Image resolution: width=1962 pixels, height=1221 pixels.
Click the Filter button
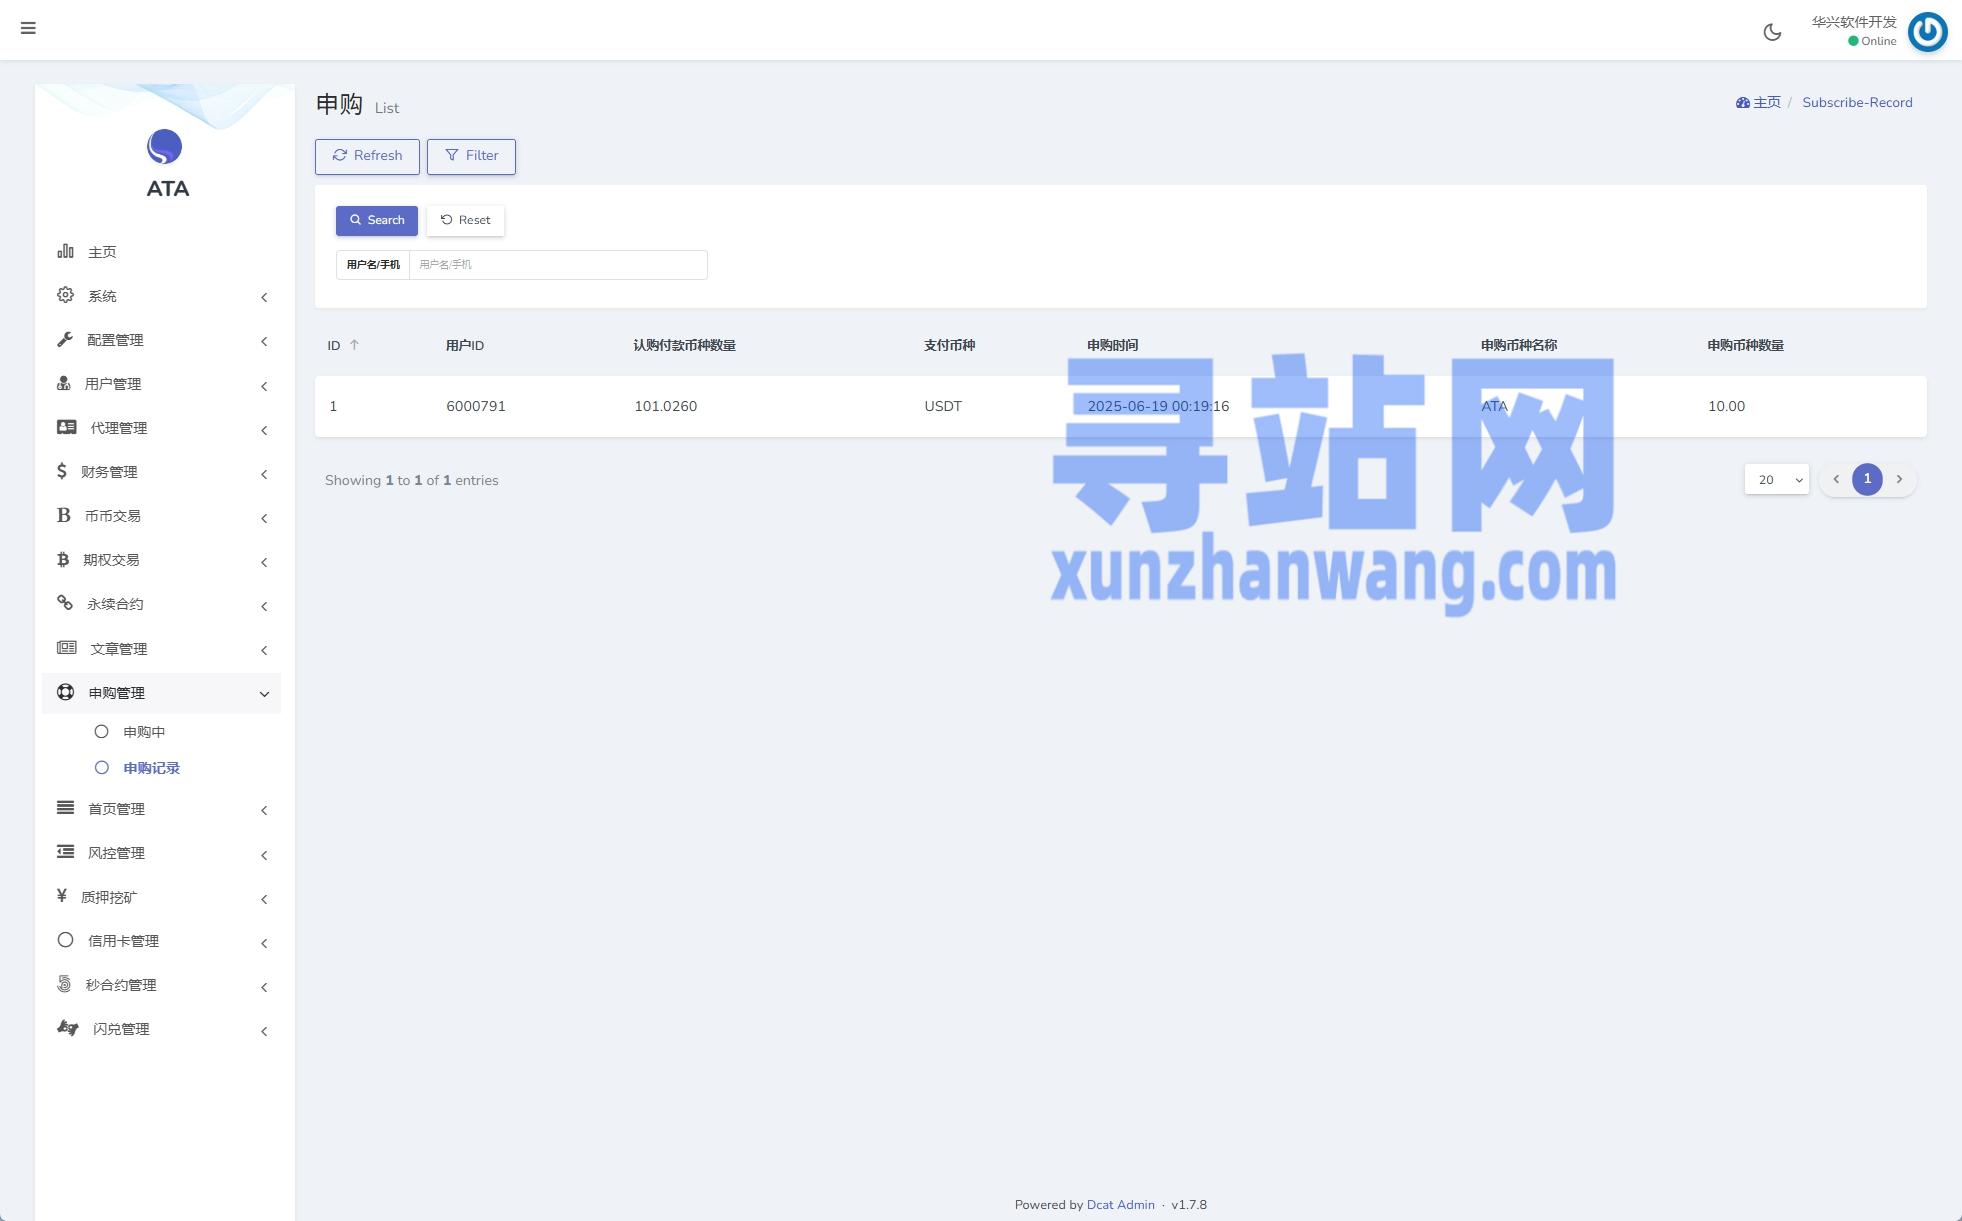click(471, 156)
